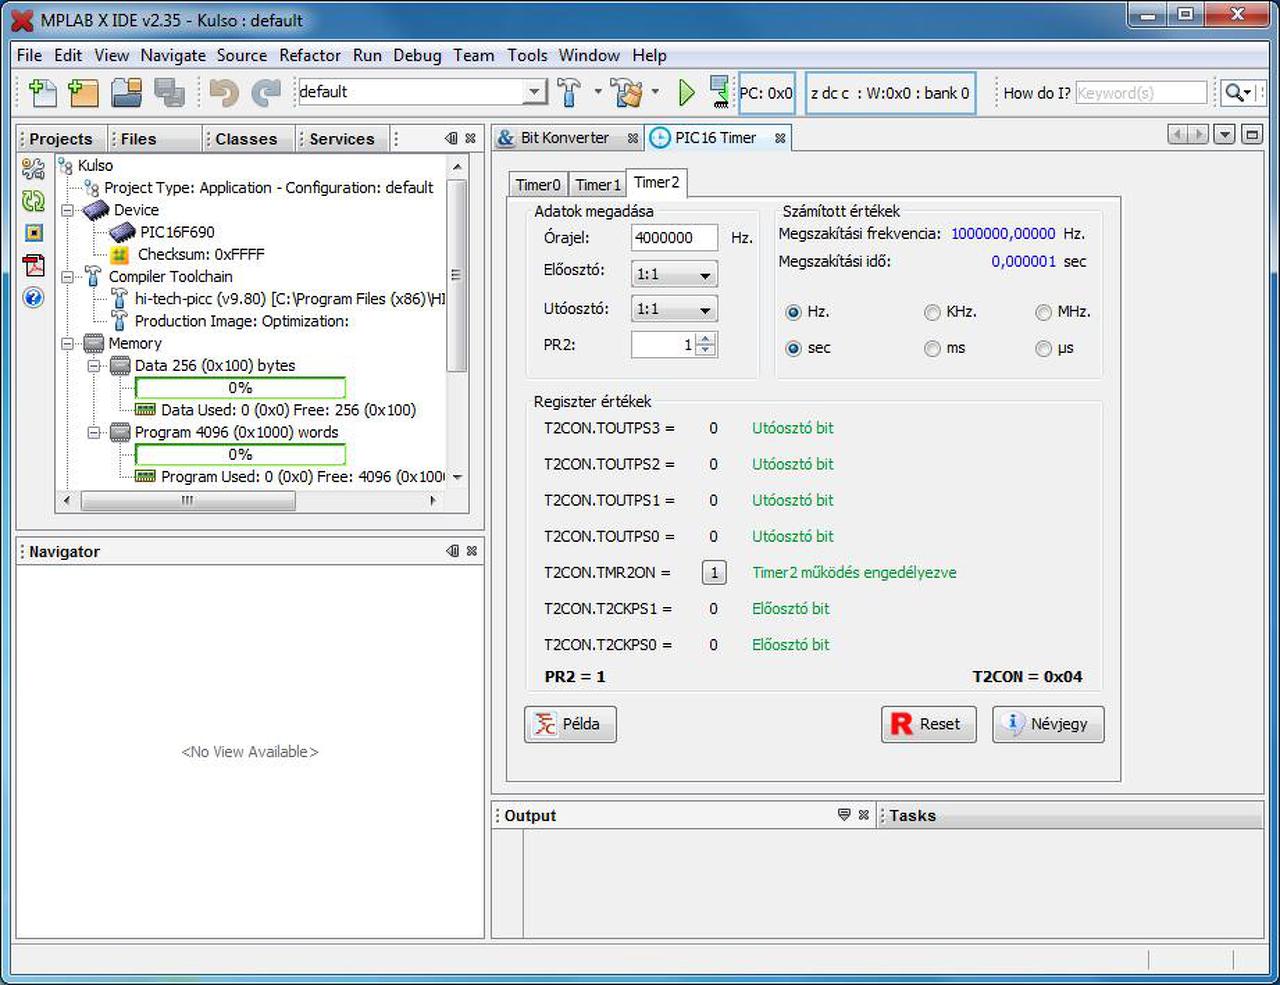This screenshot has height=985, width=1280.
Task: Select the µs time unit radio button
Action: click(x=1043, y=348)
